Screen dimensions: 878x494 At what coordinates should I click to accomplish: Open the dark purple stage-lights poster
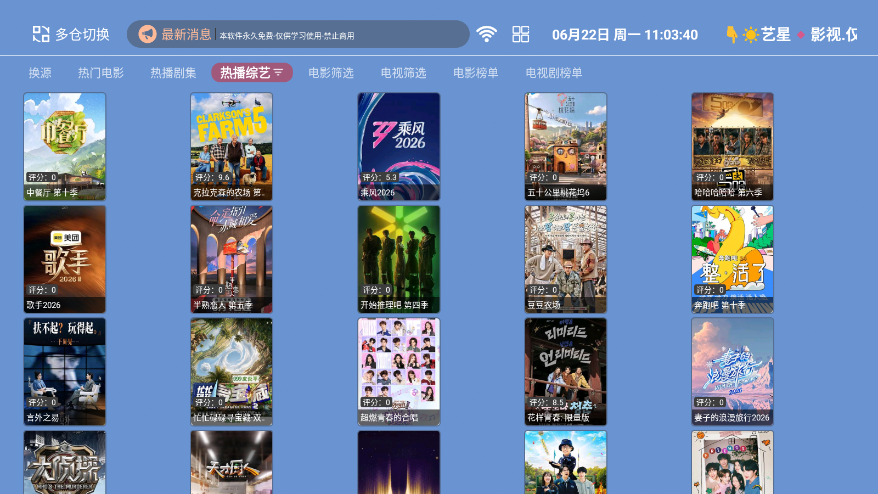399,462
